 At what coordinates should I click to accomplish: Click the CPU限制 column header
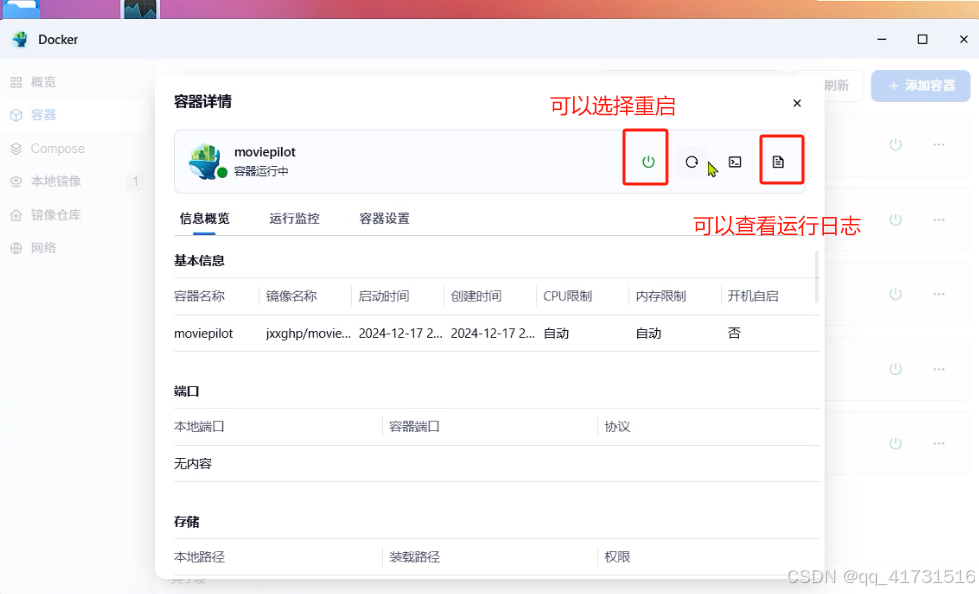tap(568, 296)
